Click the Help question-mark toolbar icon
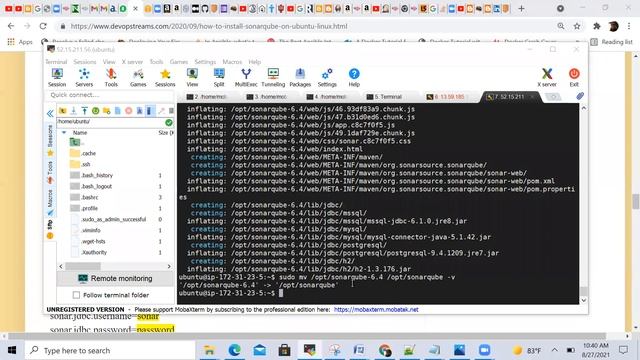The height and width of the screenshot is (360, 640). (x=354, y=77)
